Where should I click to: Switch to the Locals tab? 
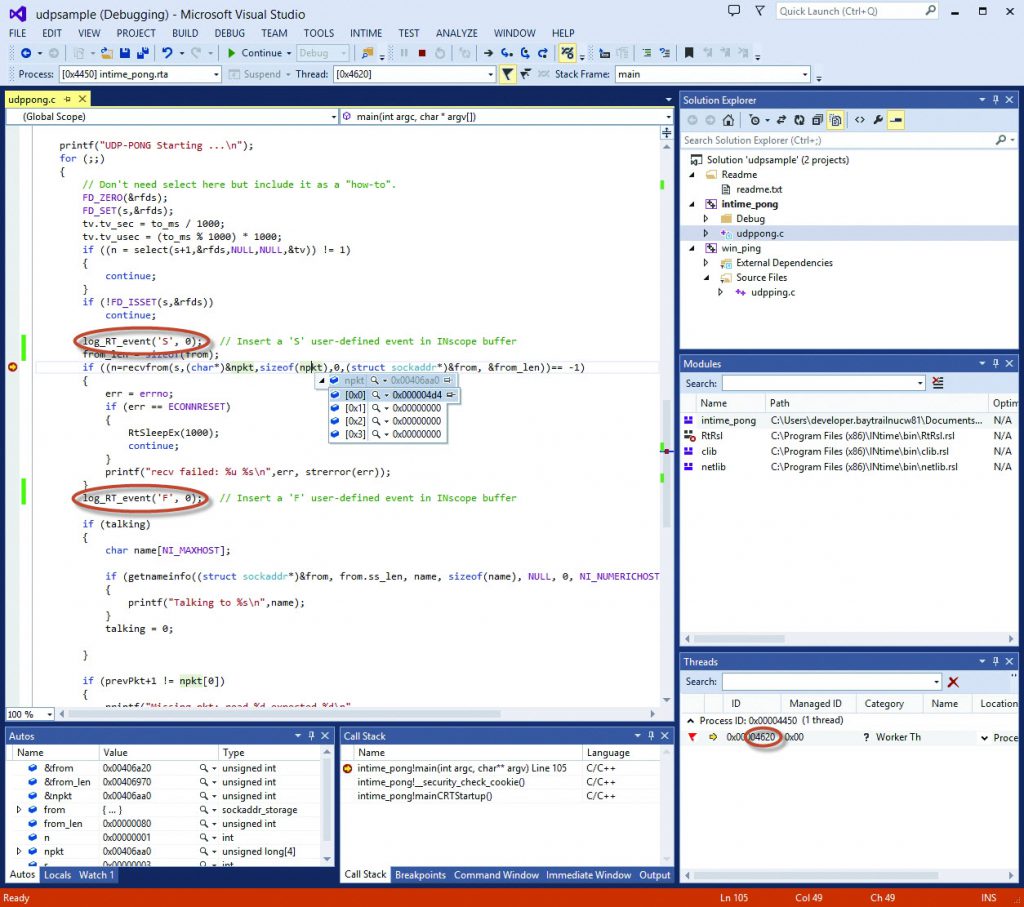tap(57, 875)
